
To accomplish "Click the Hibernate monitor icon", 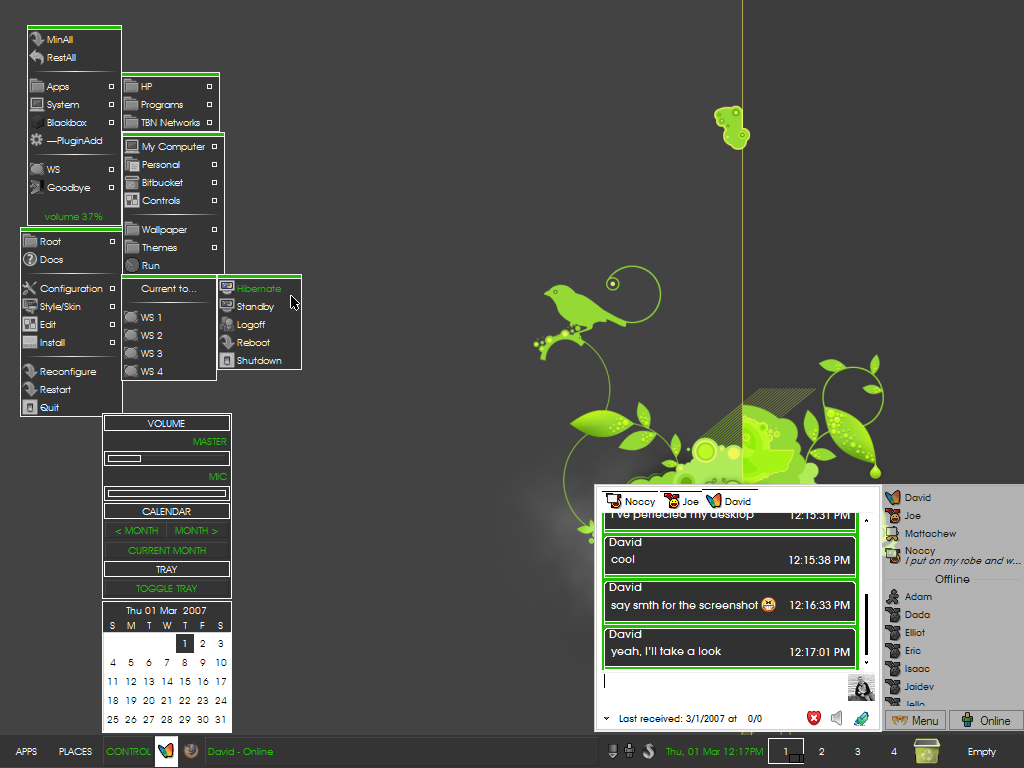I will 227,287.
